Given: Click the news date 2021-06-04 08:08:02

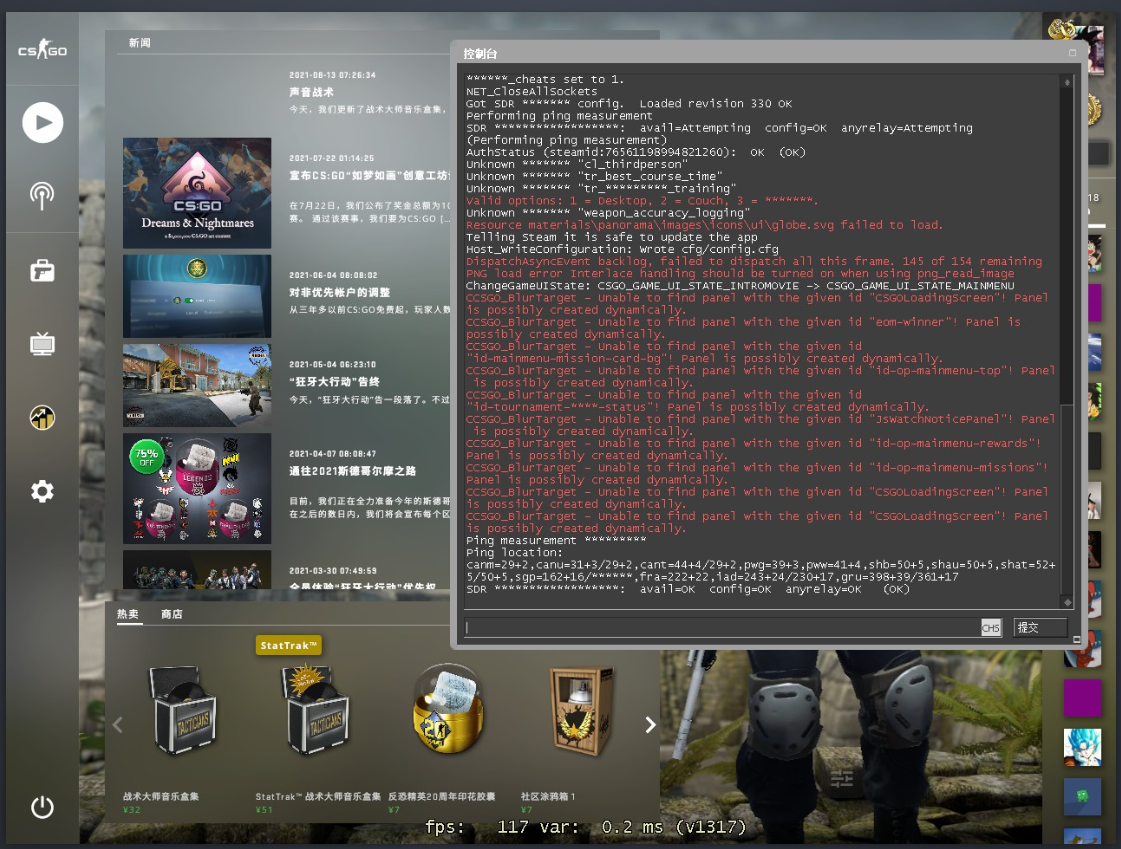Looking at the screenshot, I should [333, 275].
